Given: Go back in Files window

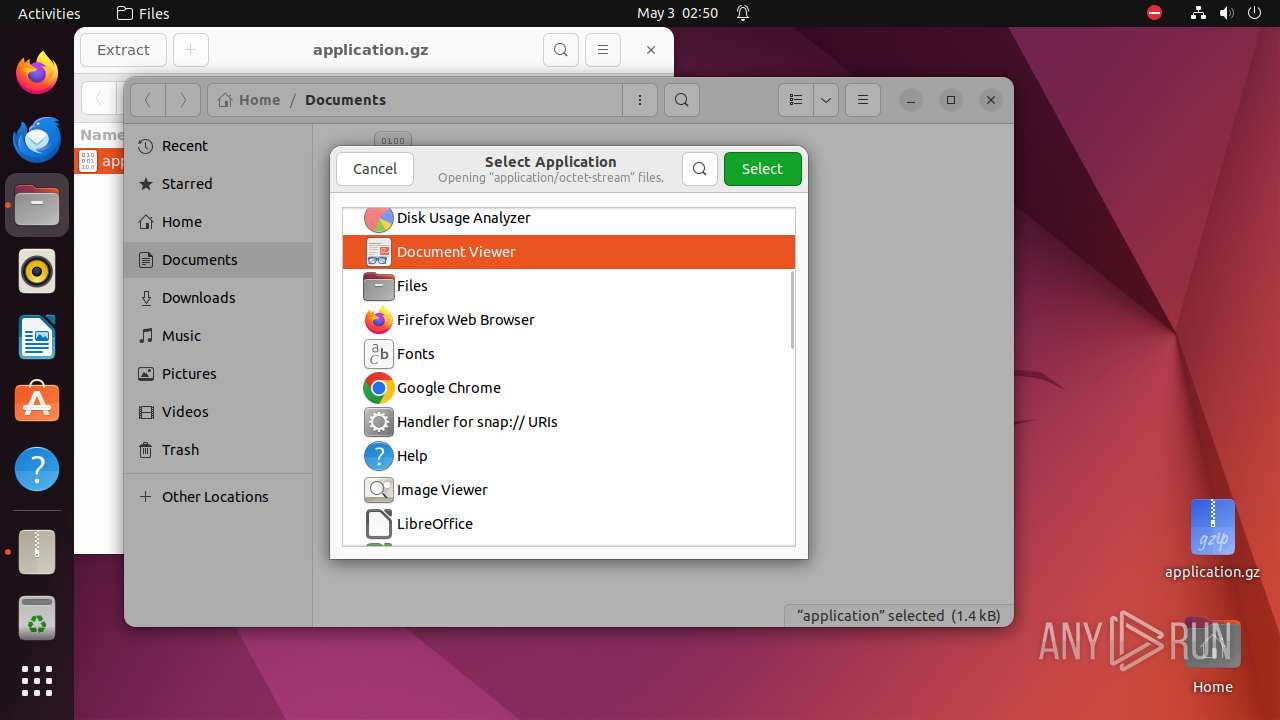Looking at the screenshot, I should (148, 100).
